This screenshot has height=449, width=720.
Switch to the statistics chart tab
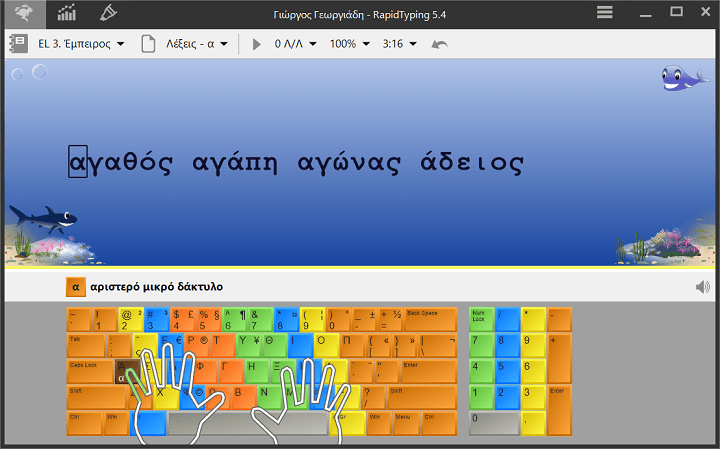(x=67, y=13)
